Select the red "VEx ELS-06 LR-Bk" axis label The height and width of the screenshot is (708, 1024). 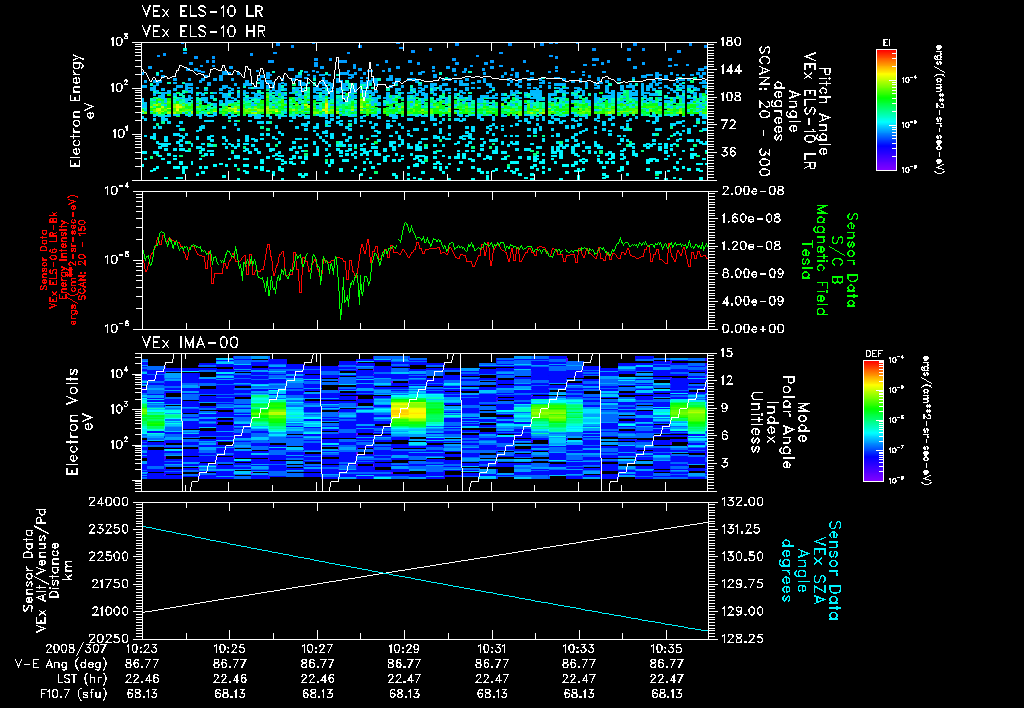pos(54,260)
